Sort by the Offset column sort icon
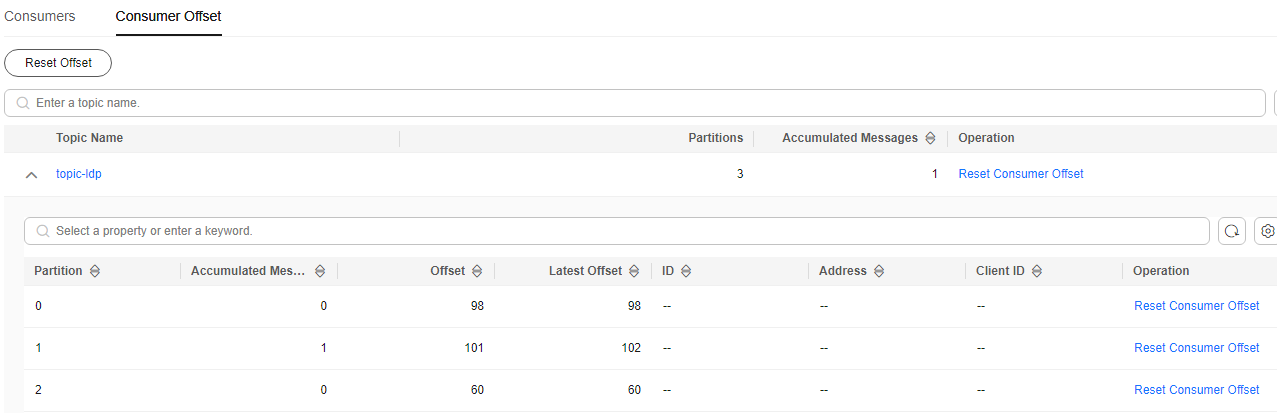The height and width of the screenshot is (413, 1277). (x=477, y=271)
